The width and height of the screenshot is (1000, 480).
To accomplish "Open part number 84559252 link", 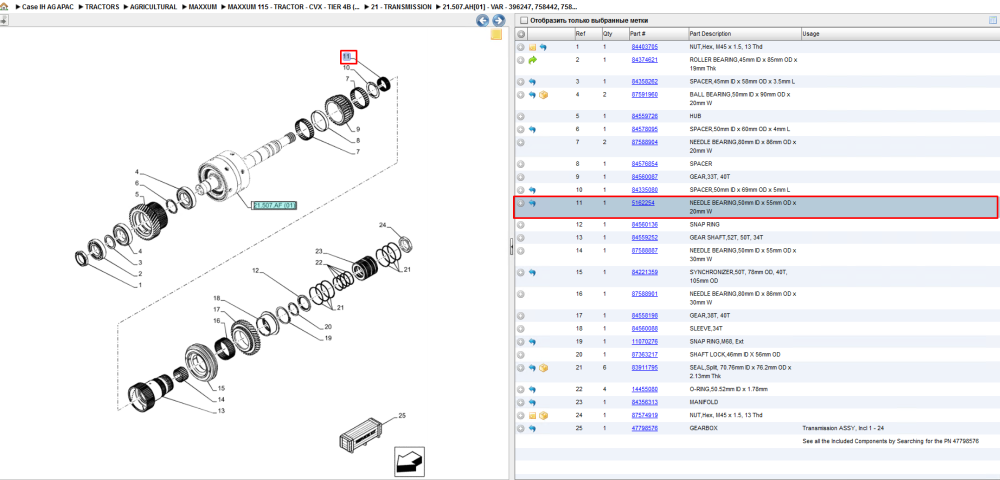I will [x=644, y=238].
